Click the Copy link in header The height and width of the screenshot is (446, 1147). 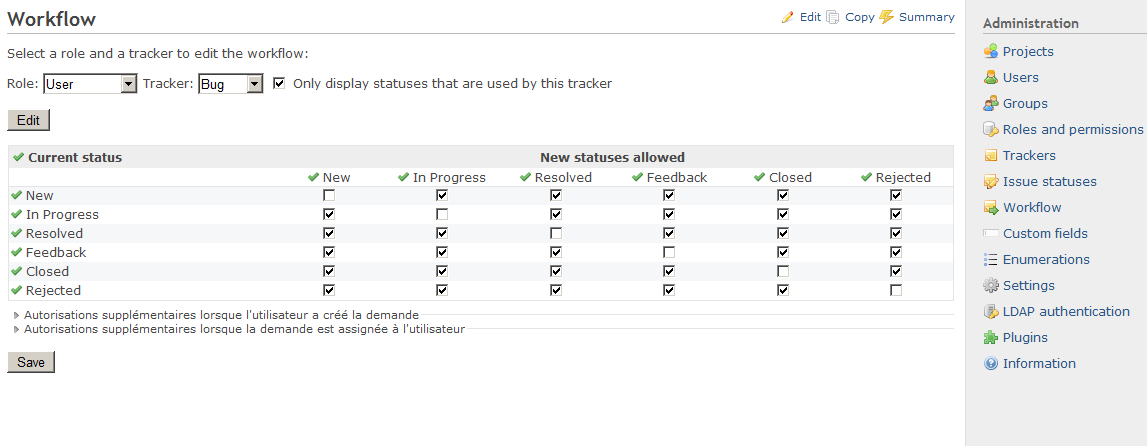860,17
